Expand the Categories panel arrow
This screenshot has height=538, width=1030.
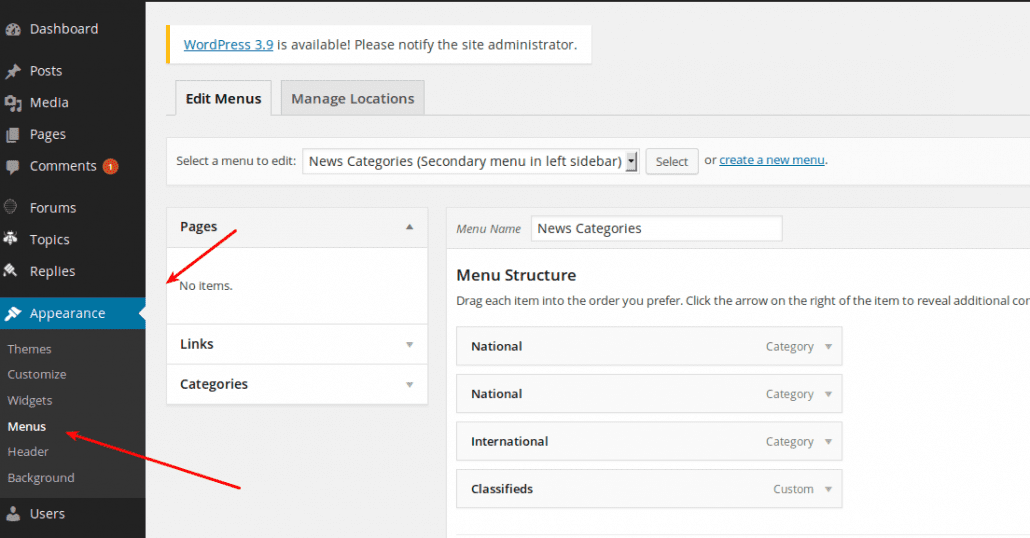[x=409, y=384]
